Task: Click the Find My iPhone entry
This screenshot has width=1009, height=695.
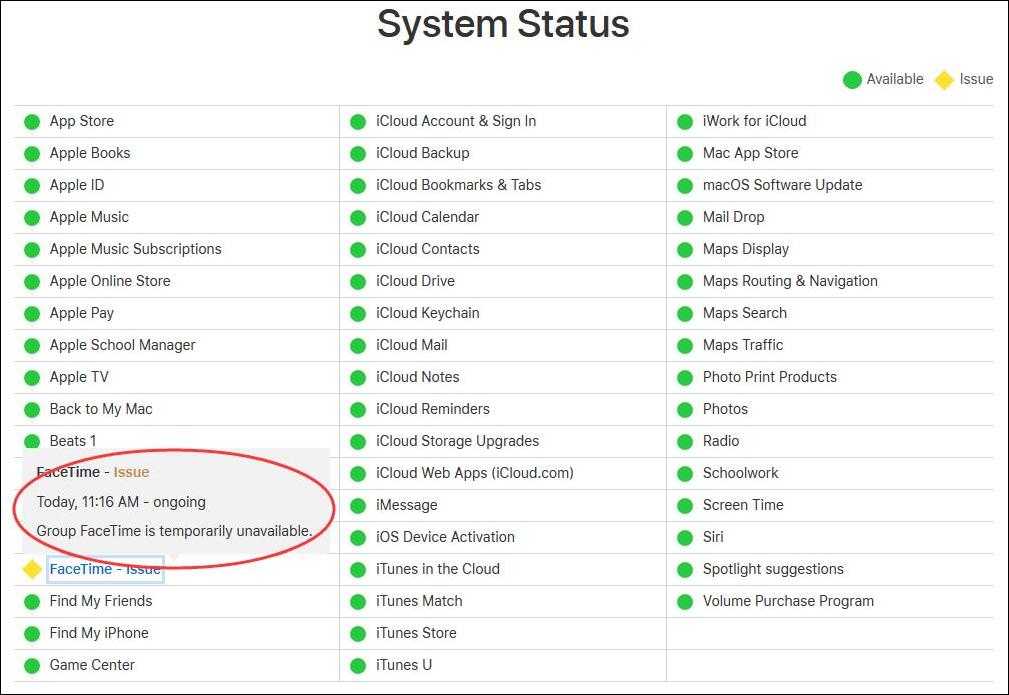Action: [x=99, y=633]
